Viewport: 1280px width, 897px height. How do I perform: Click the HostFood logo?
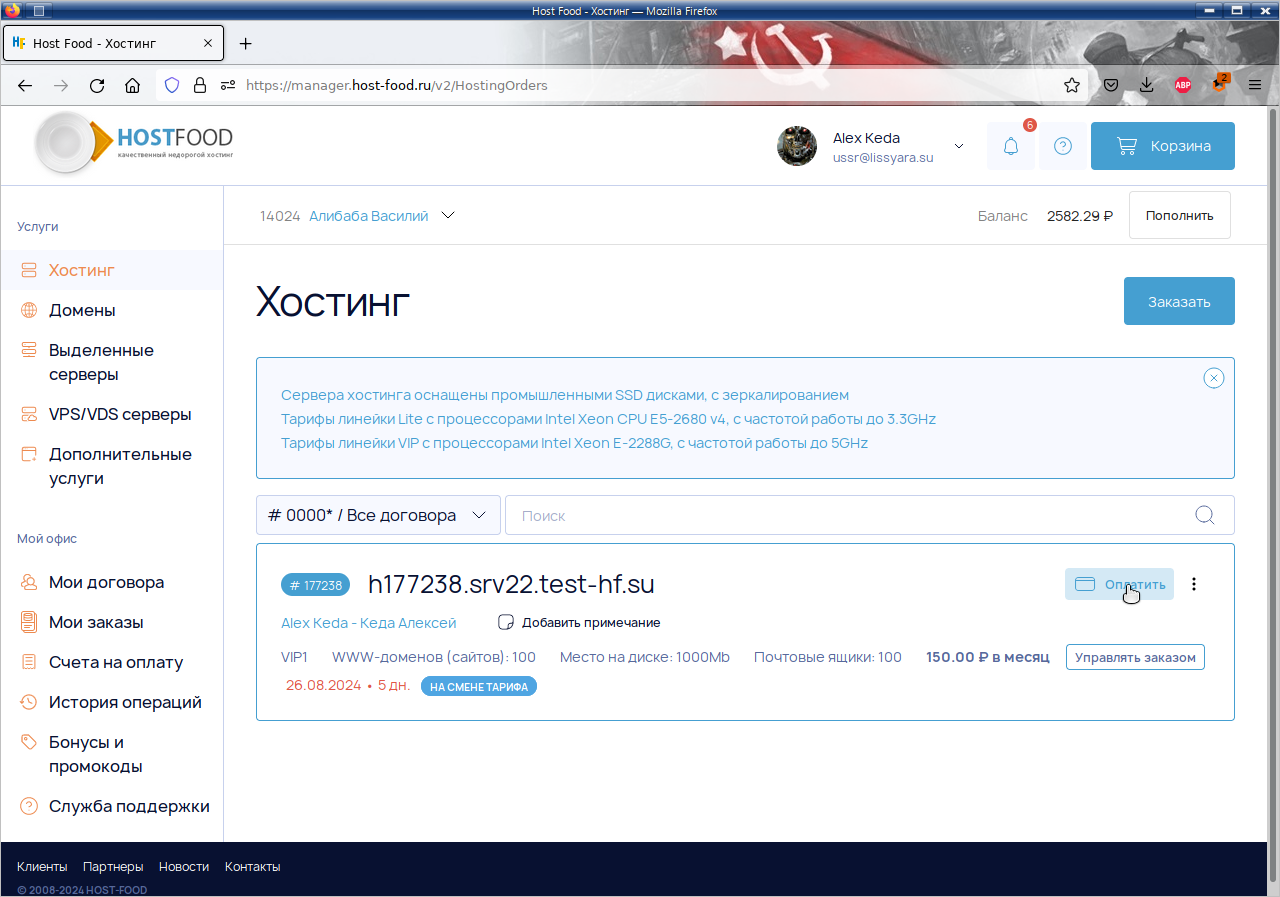click(x=133, y=143)
